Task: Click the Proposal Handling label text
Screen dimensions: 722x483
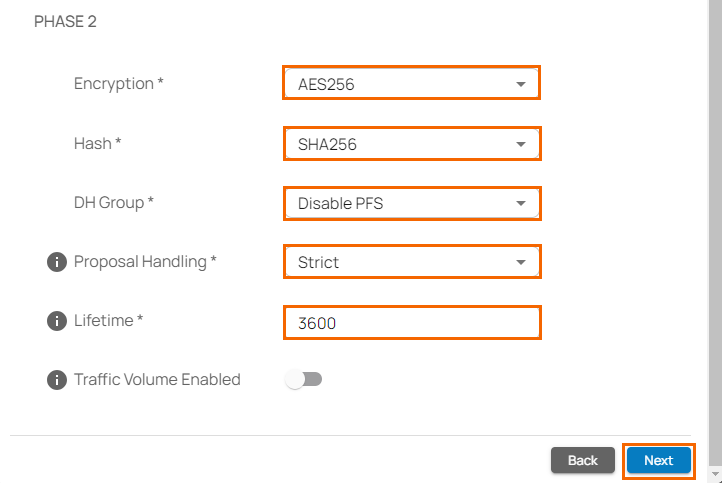Action: pos(144,262)
